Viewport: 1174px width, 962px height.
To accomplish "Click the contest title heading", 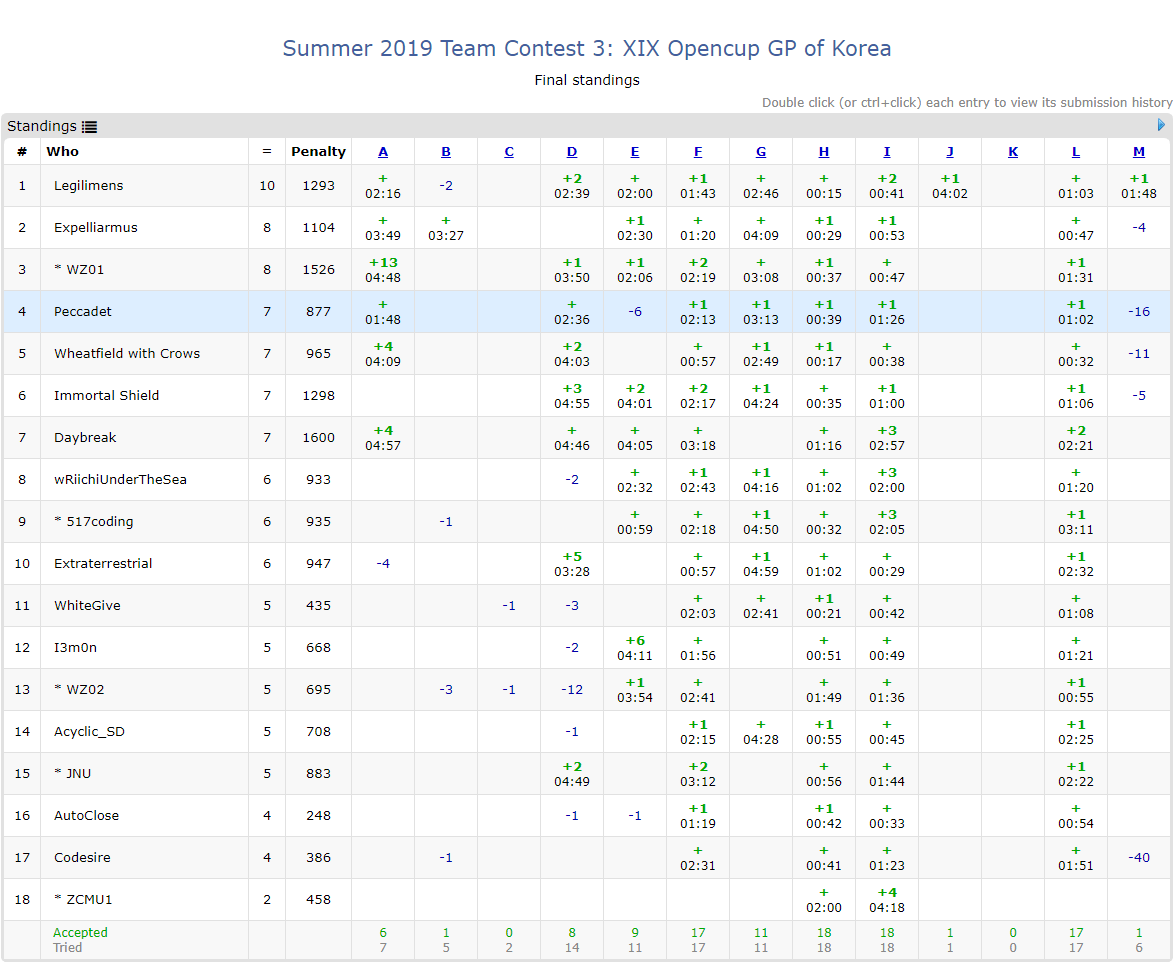I will point(586,48).
